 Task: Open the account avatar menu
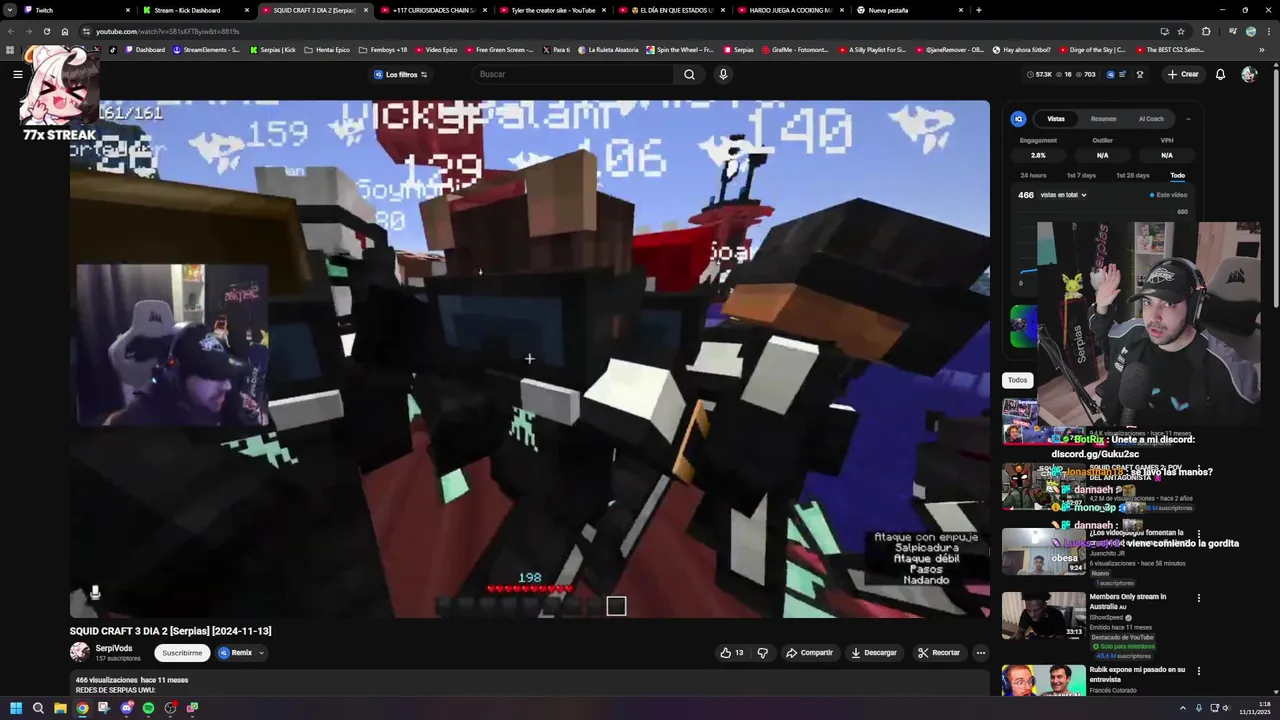click(1248, 74)
